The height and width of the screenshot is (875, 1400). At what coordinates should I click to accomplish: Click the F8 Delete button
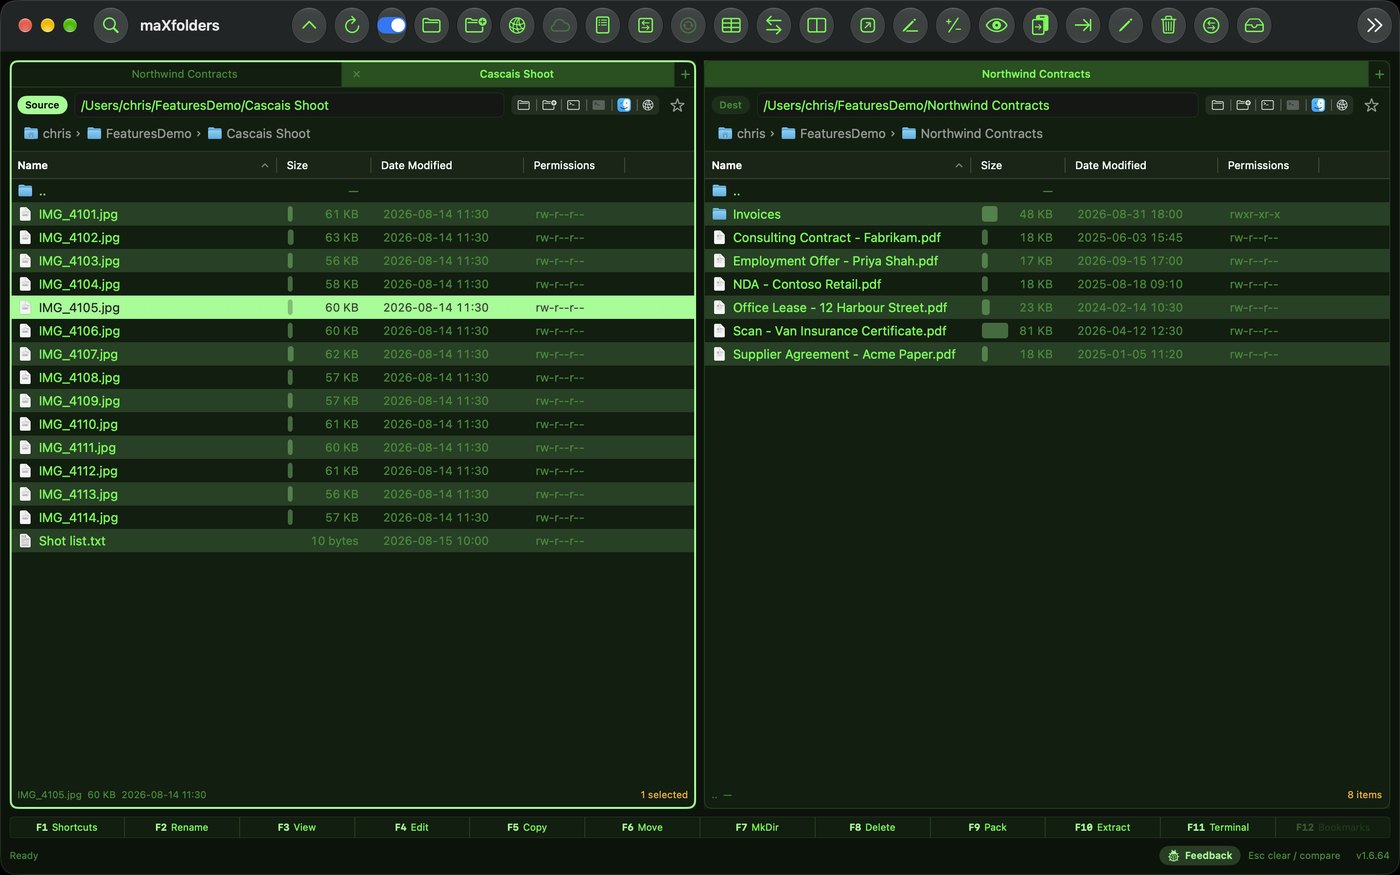(x=872, y=827)
